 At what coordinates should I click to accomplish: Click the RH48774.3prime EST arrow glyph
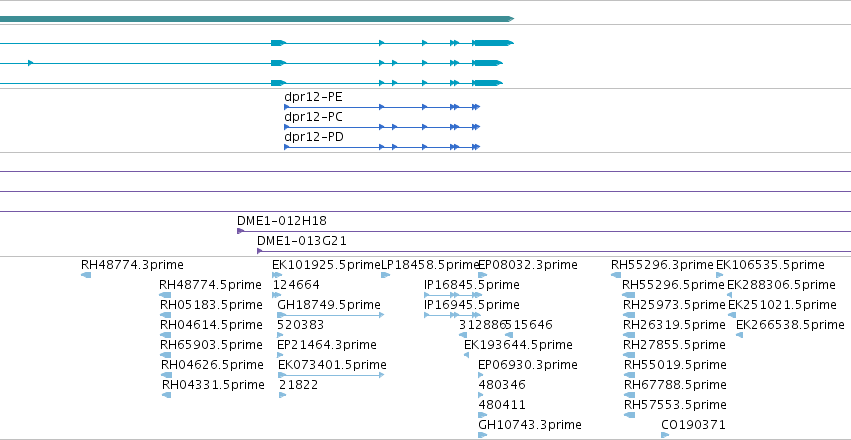click(86, 275)
